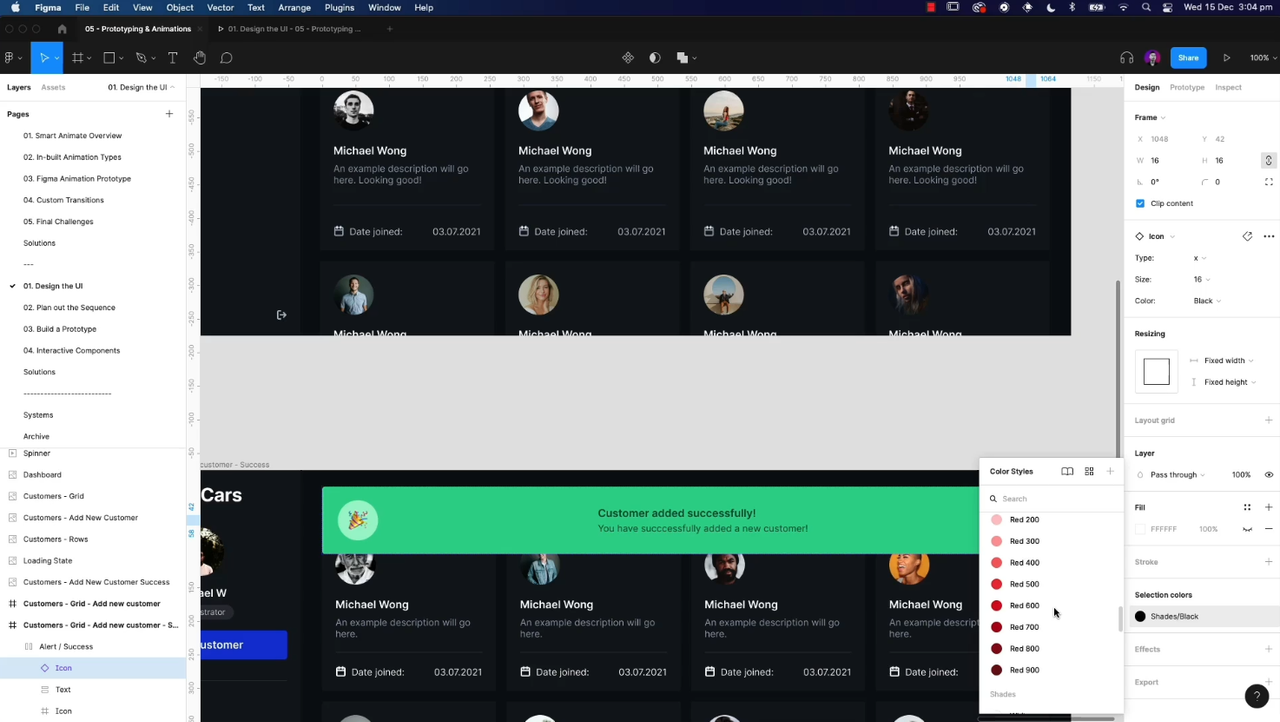Enable the Clip content checkbox

tap(1140, 203)
